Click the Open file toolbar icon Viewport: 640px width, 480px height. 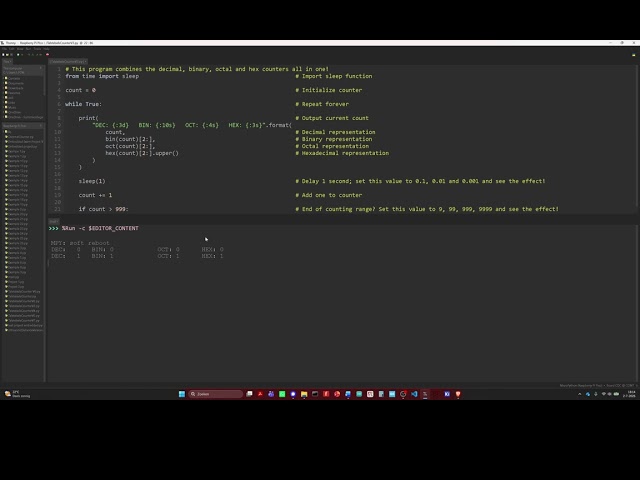[7, 55]
